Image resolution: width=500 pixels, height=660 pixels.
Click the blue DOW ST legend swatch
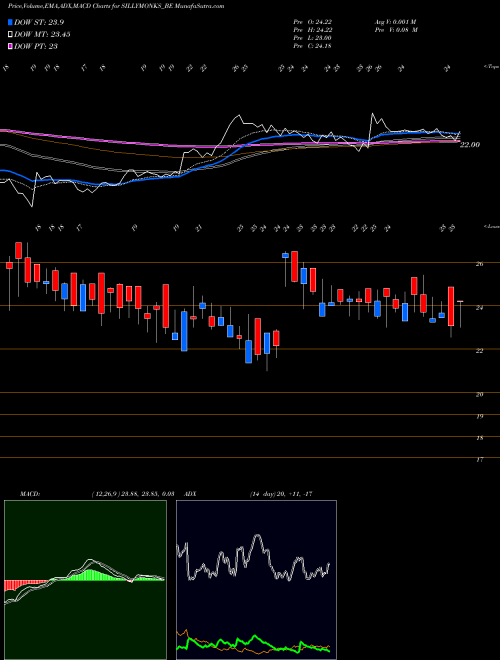pyautogui.click(x=10, y=22)
